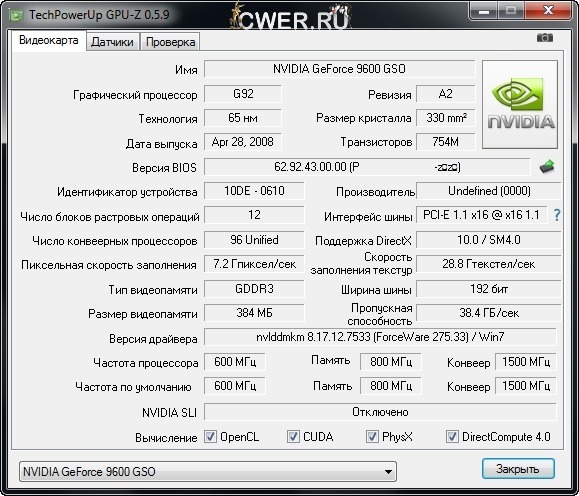
Task: Click the BIOS save chip icon
Action: [547, 167]
